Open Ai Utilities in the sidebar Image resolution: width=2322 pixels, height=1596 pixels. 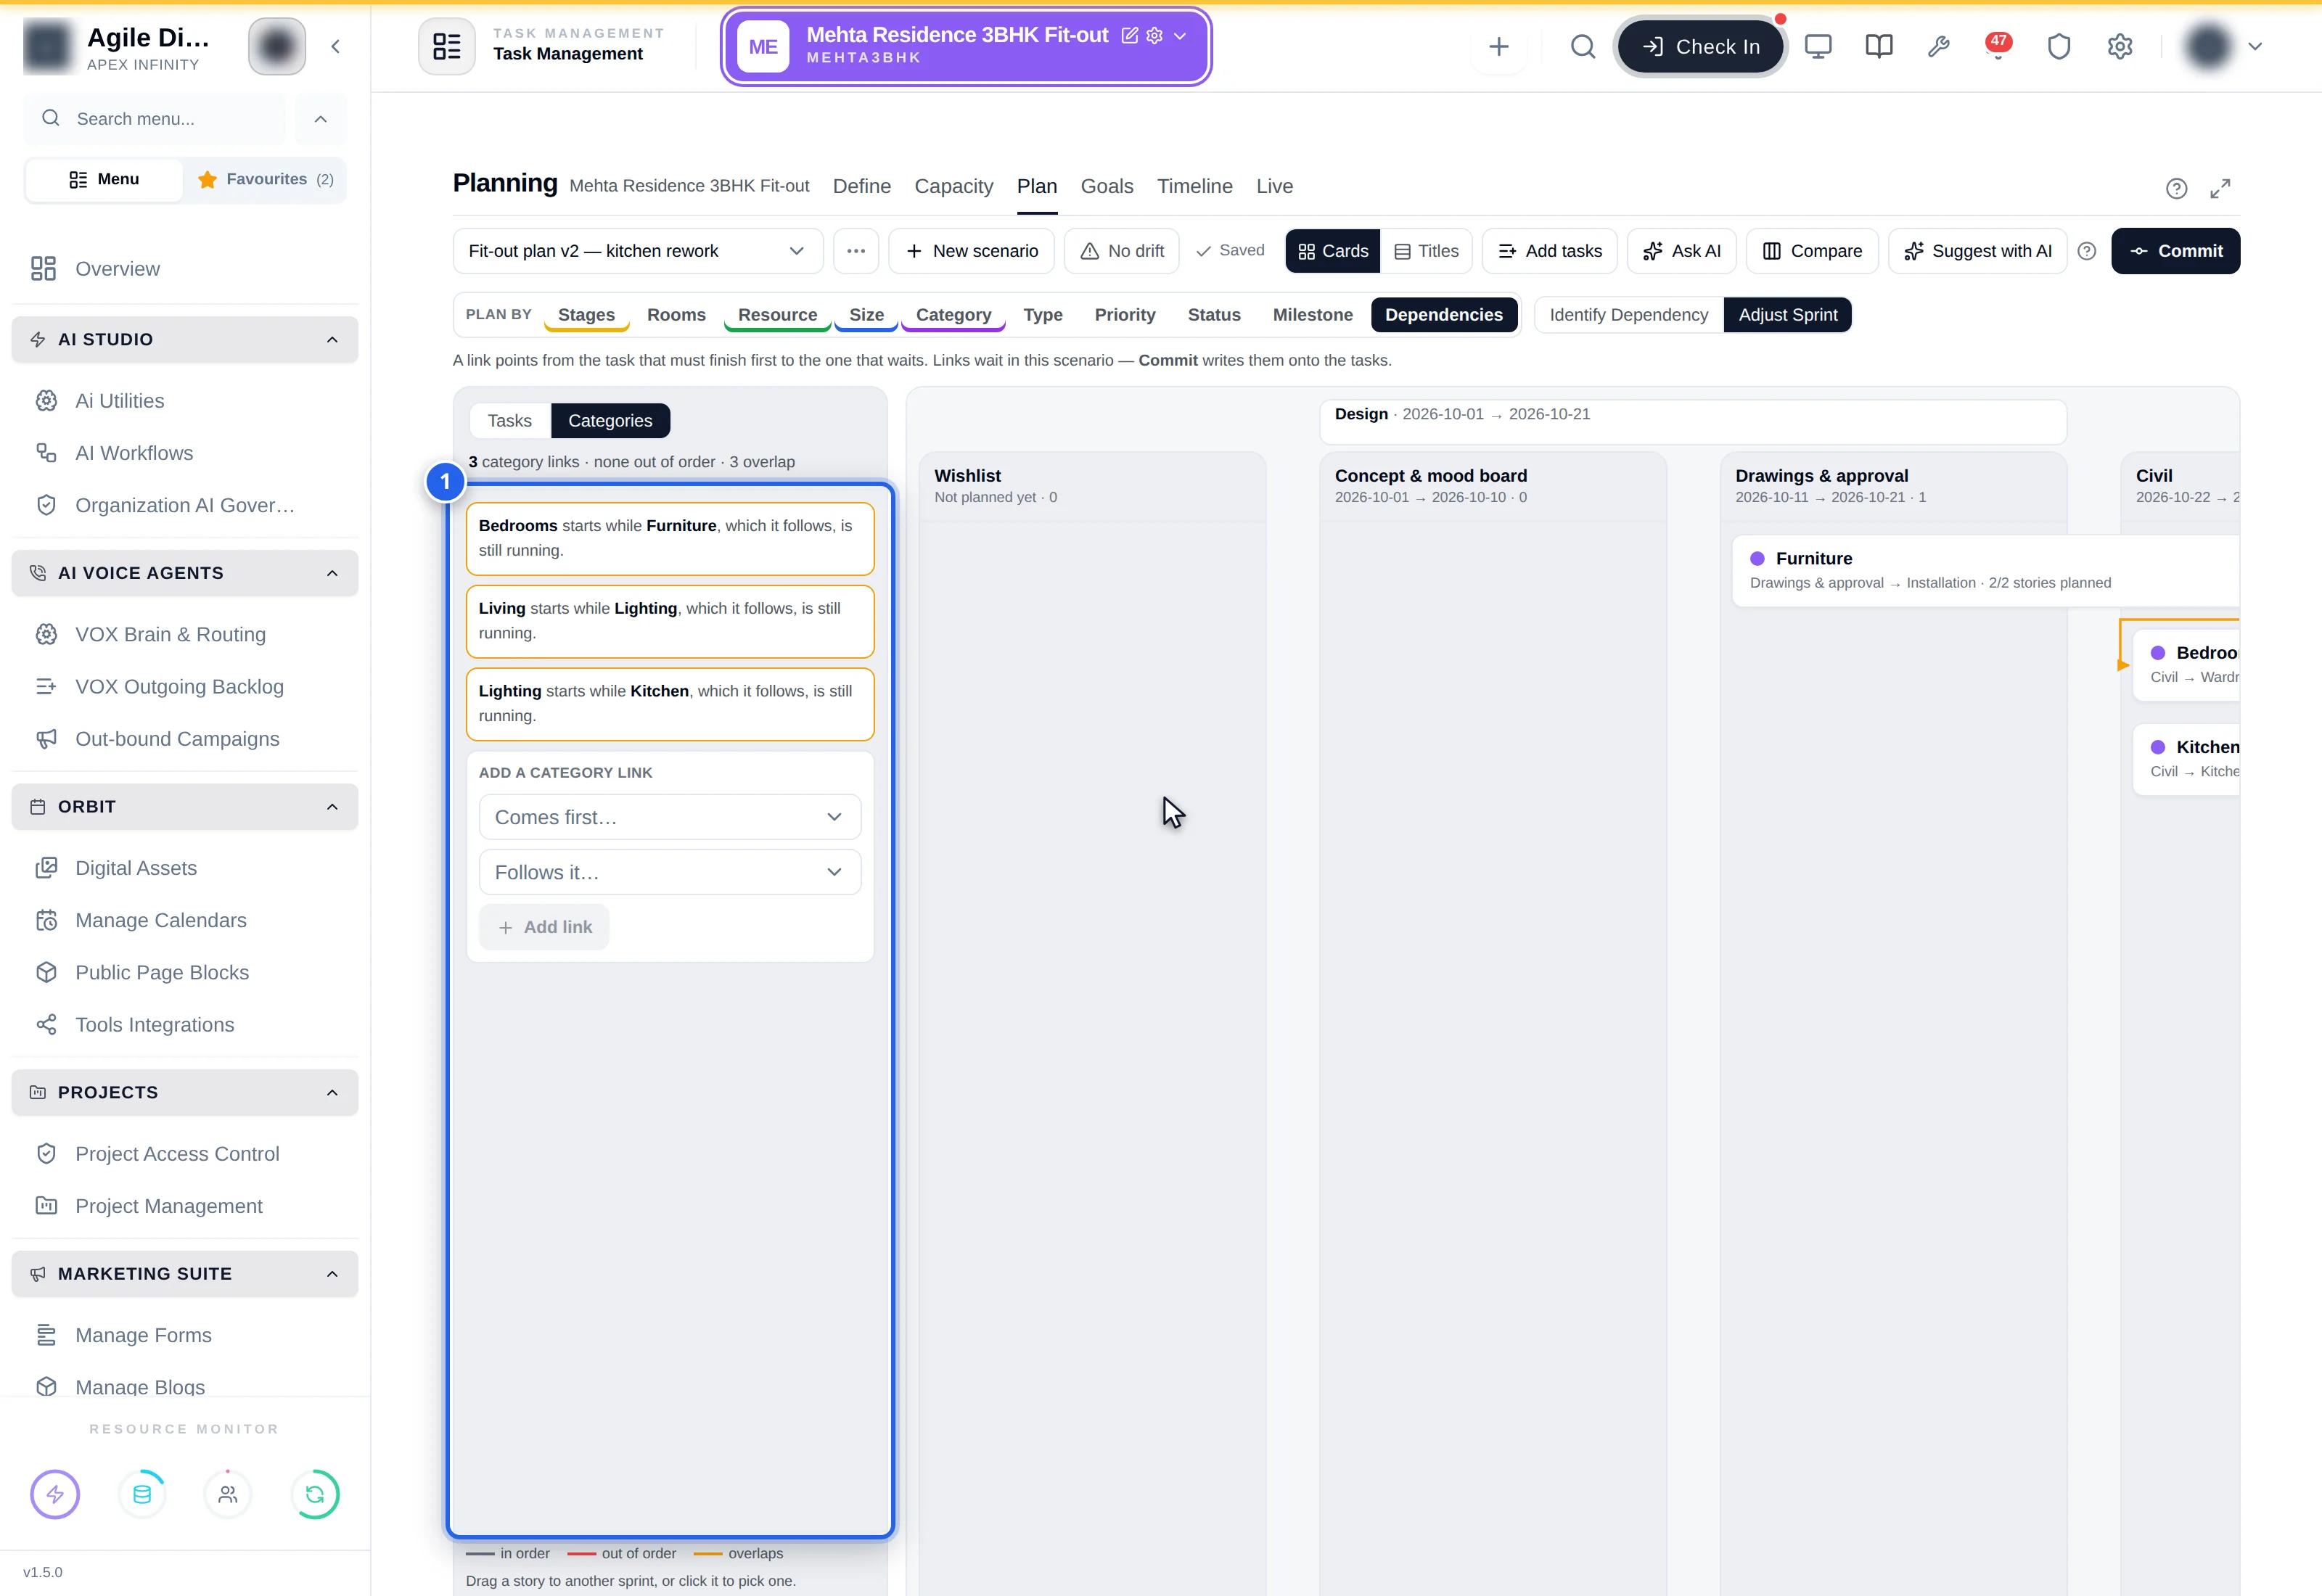coord(185,401)
